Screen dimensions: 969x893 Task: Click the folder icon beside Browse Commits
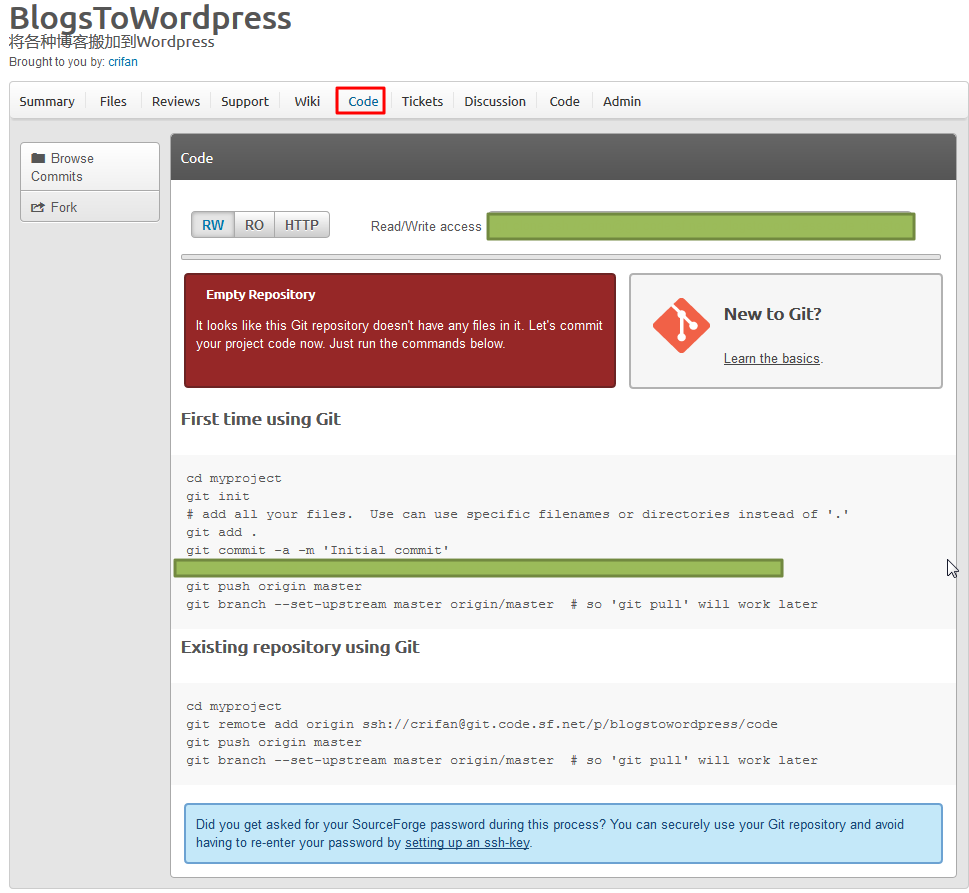pyautogui.click(x=38, y=158)
